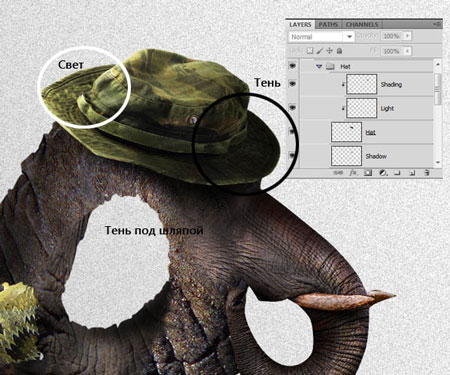Viewport: 450px width, 375px height.
Task: Open the fx layer style menu
Action: click(353, 173)
